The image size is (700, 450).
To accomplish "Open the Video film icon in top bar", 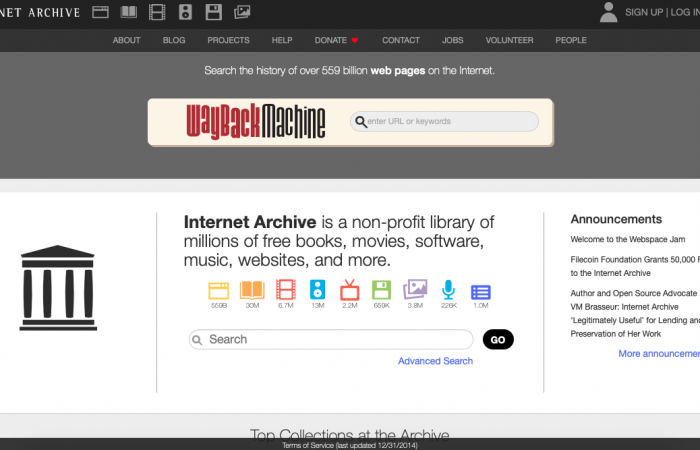I will (x=157, y=12).
